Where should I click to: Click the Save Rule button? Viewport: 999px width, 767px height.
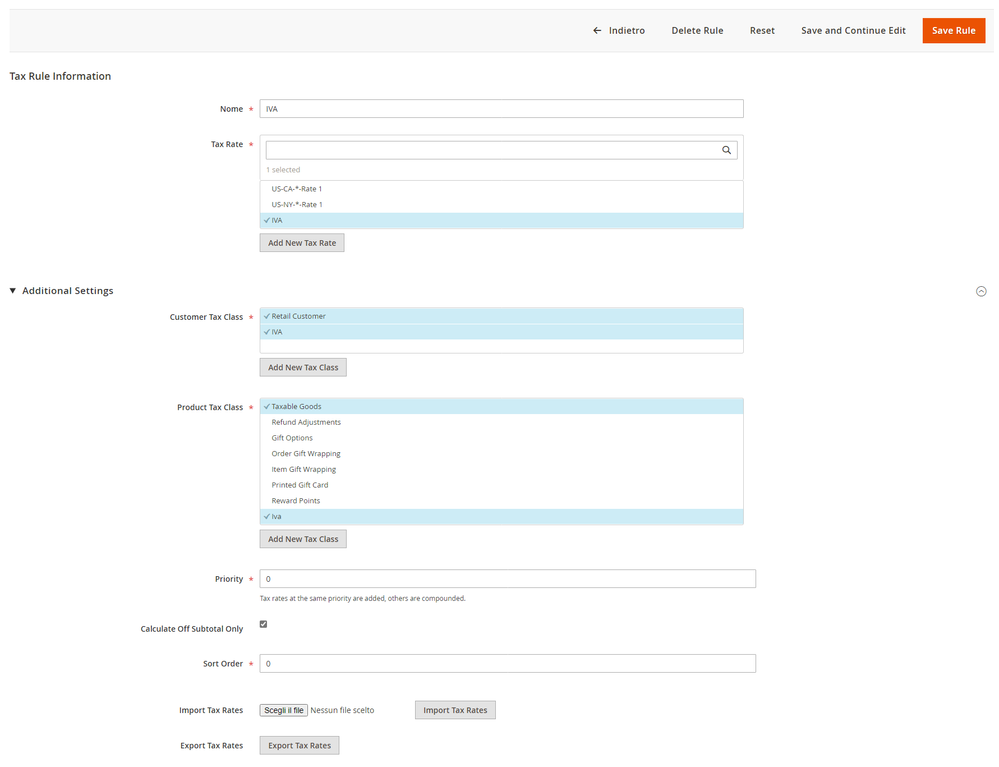click(x=953, y=31)
